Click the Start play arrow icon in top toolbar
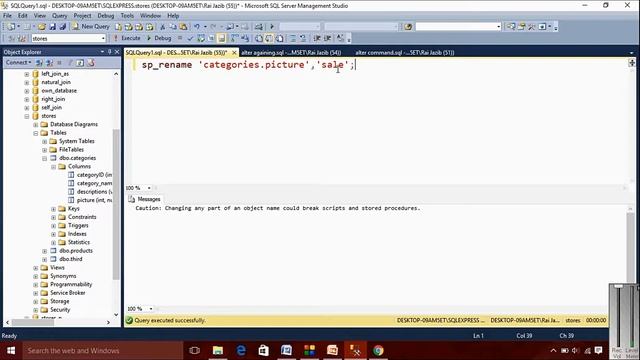Viewport: 640px width, 360px height. (x=272, y=27)
